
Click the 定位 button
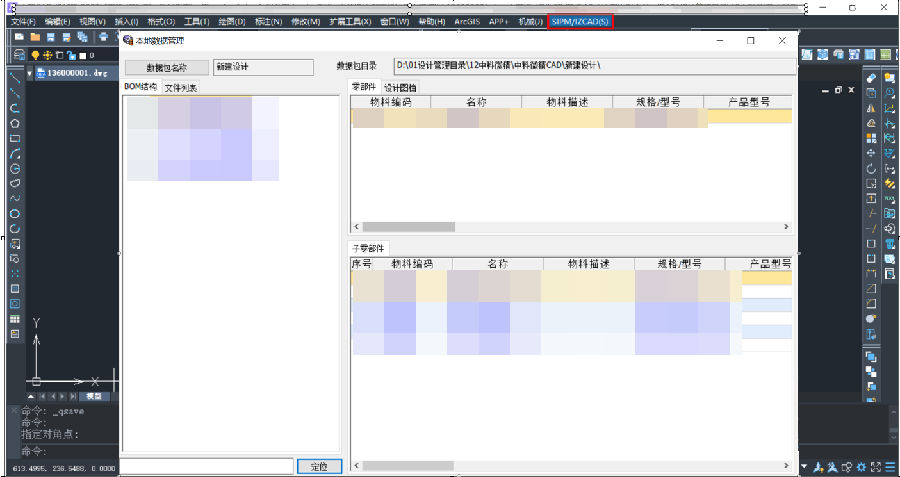[319, 467]
